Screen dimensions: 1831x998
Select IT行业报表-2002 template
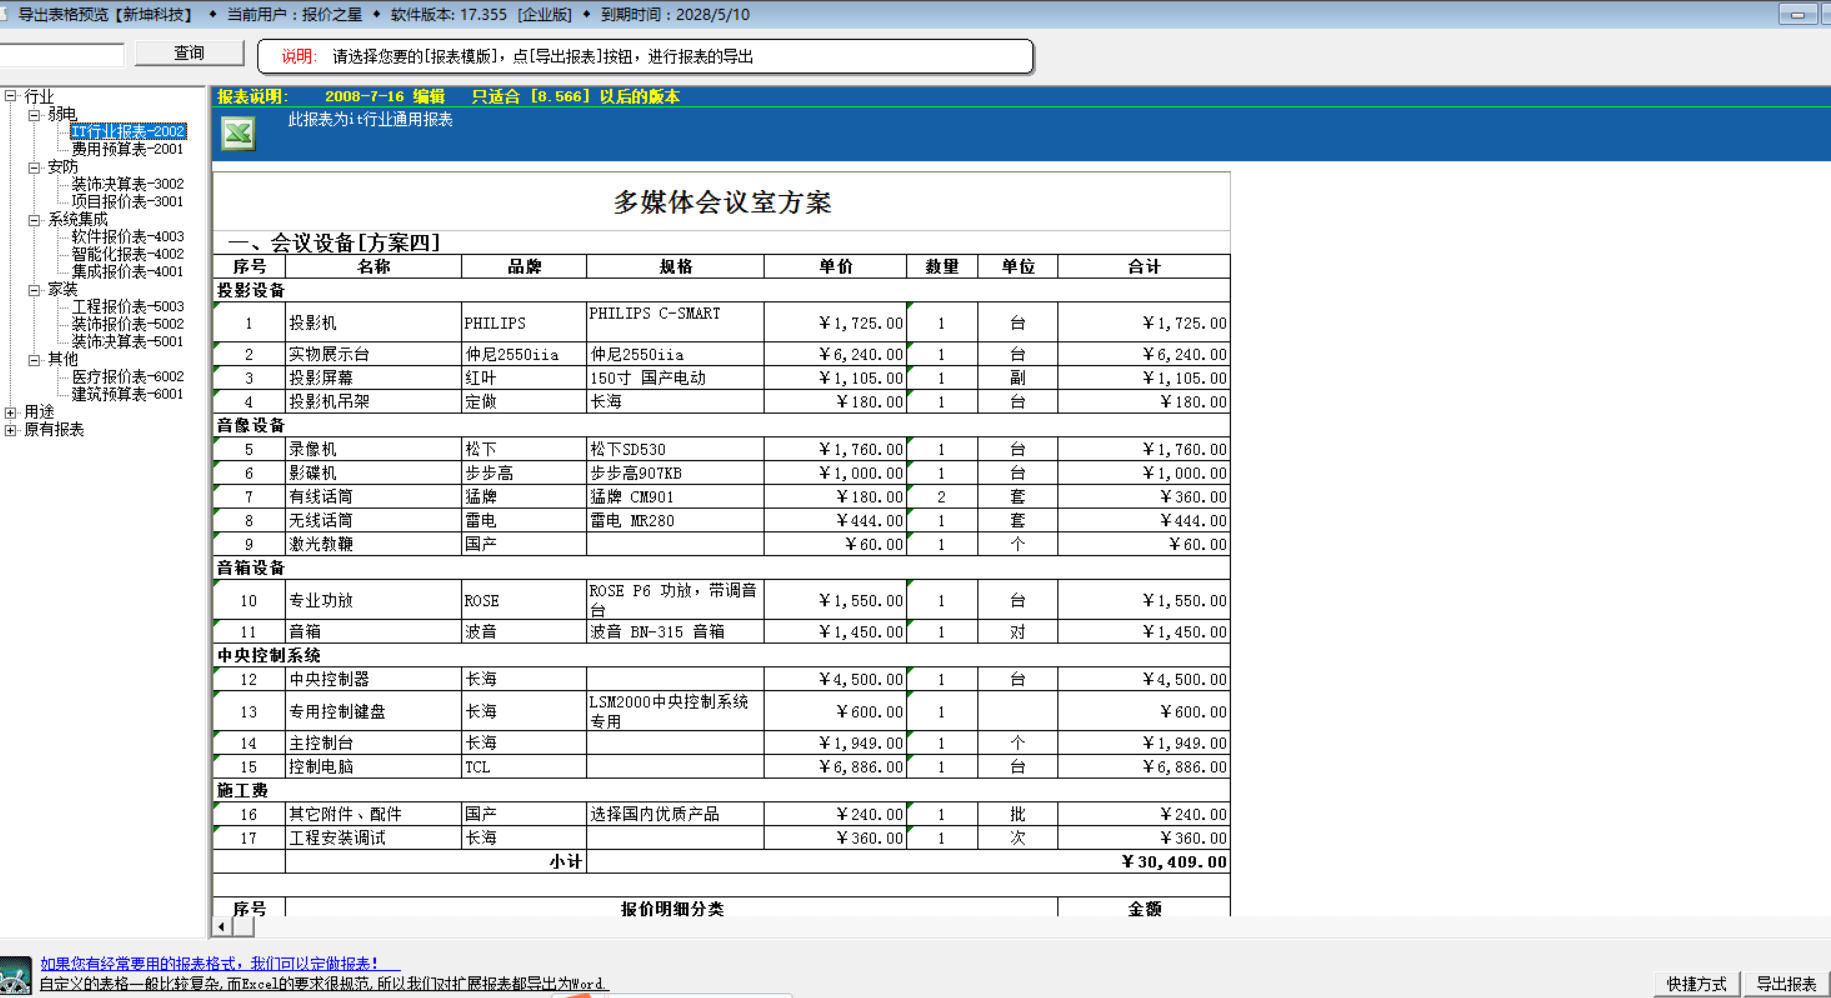tap(128, 131)
